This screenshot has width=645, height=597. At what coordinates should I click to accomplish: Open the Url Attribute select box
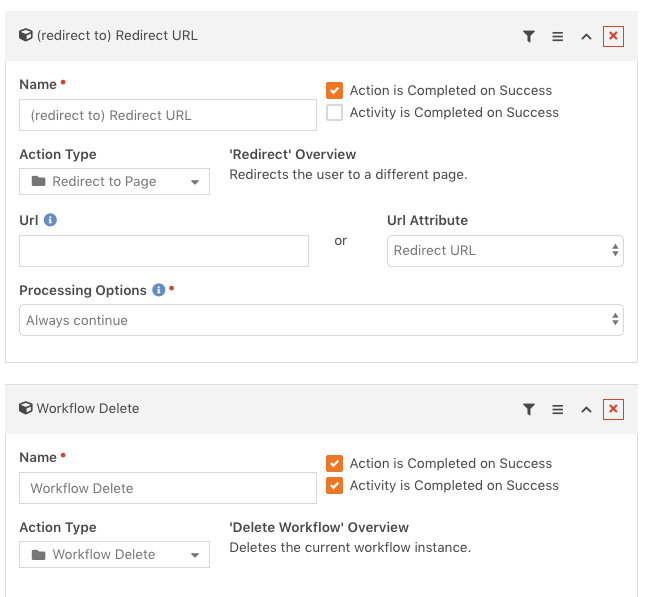505,251
